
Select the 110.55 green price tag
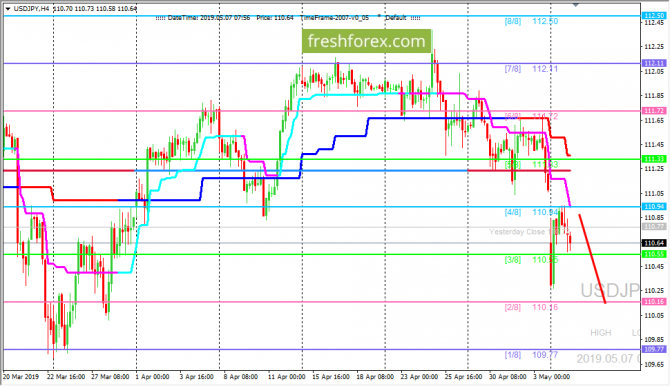pyautogui.click(x=654, y=254)
